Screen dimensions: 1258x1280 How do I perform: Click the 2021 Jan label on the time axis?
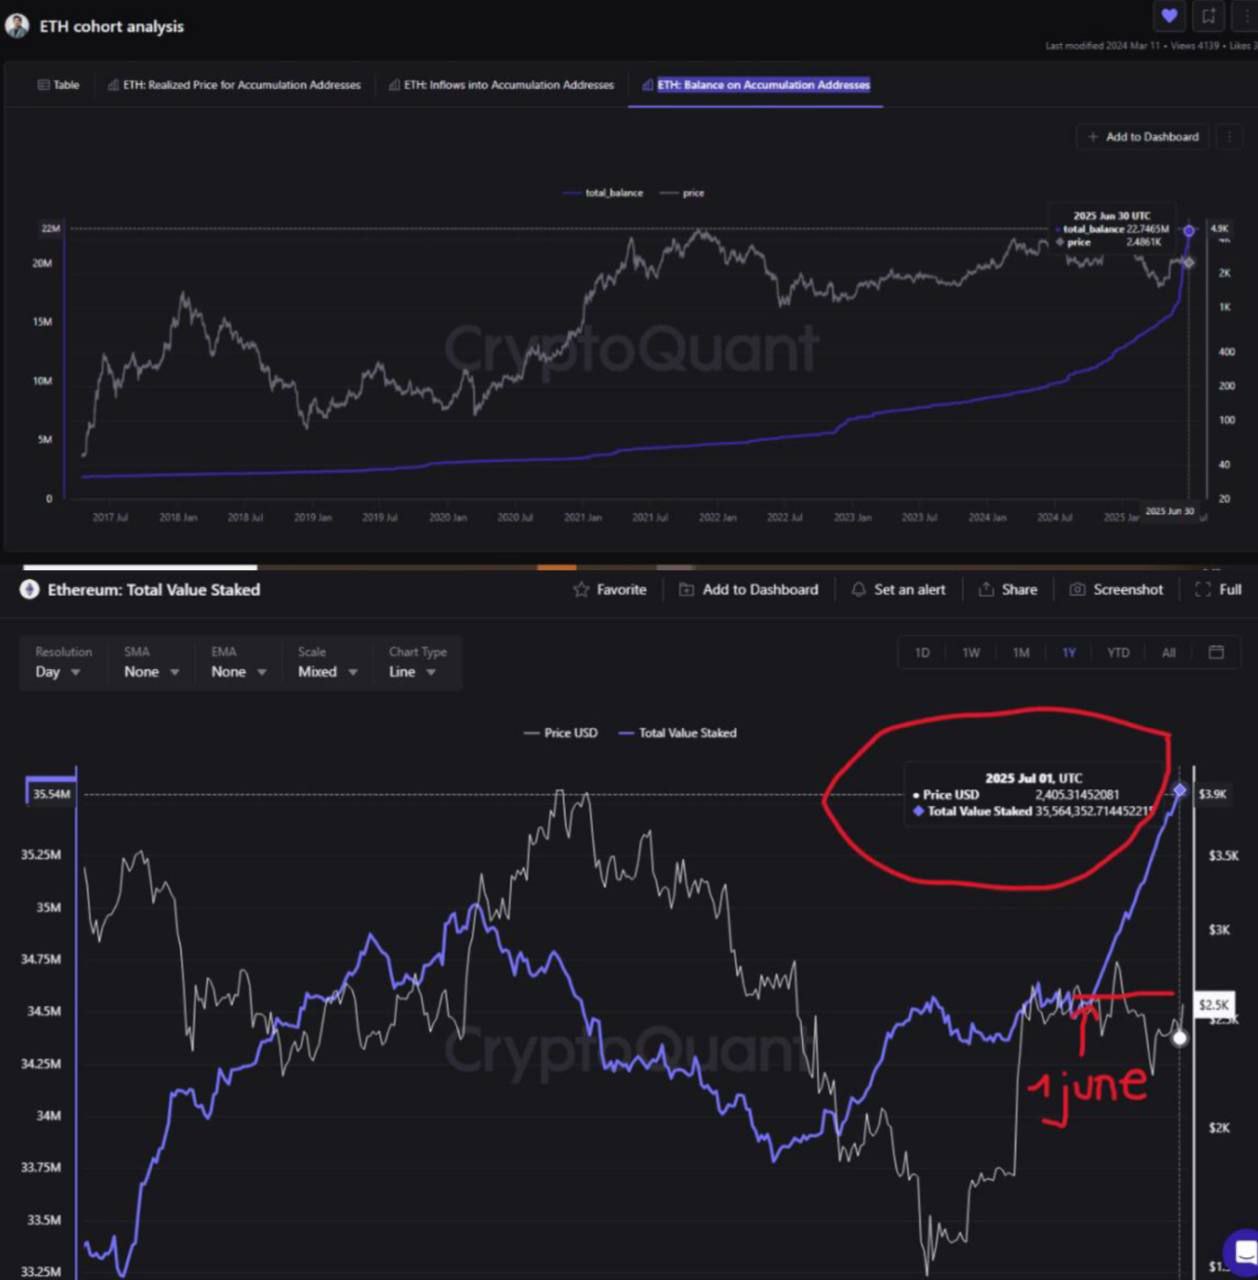point(582,518)
